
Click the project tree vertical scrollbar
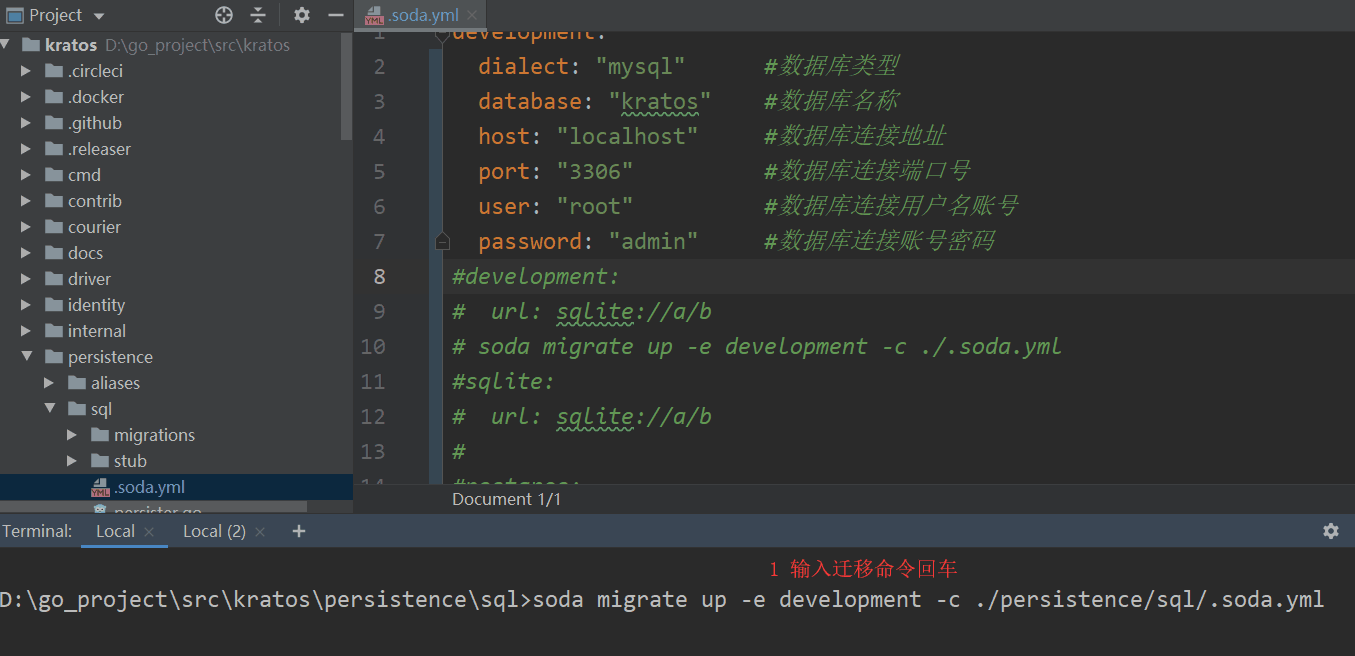click(346, 85)
